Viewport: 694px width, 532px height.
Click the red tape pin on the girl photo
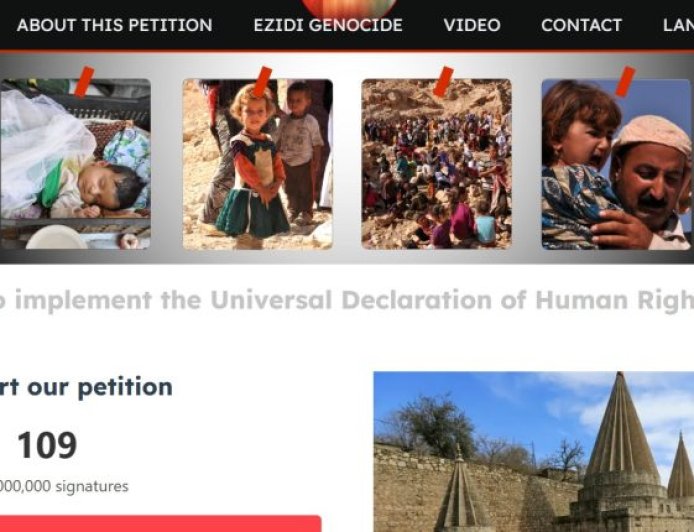click(x=263, y=81)
